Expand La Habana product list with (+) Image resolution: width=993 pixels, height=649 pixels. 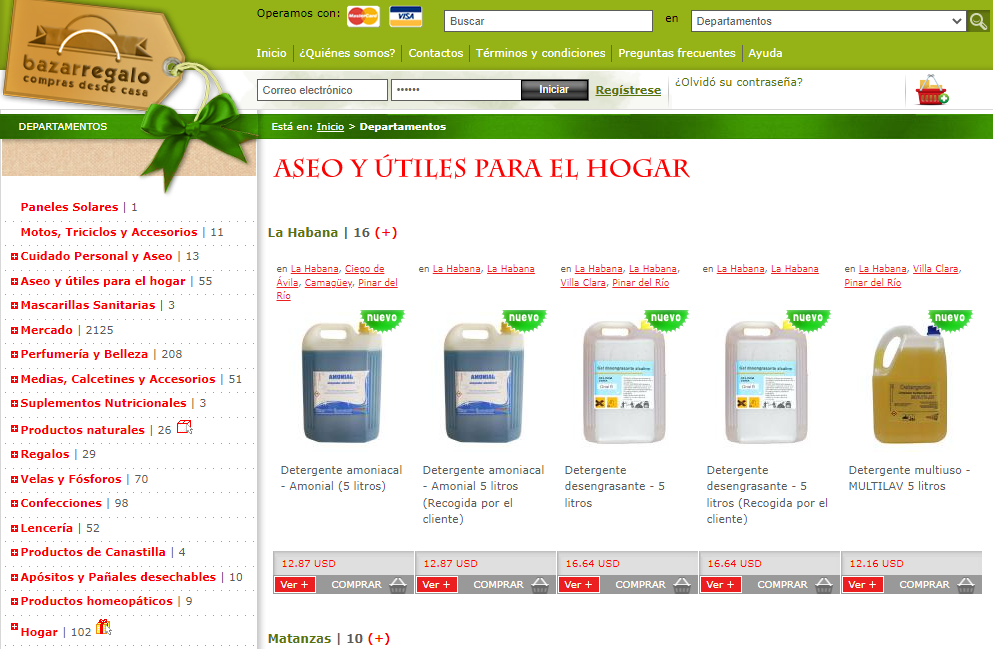coord(386,232)
